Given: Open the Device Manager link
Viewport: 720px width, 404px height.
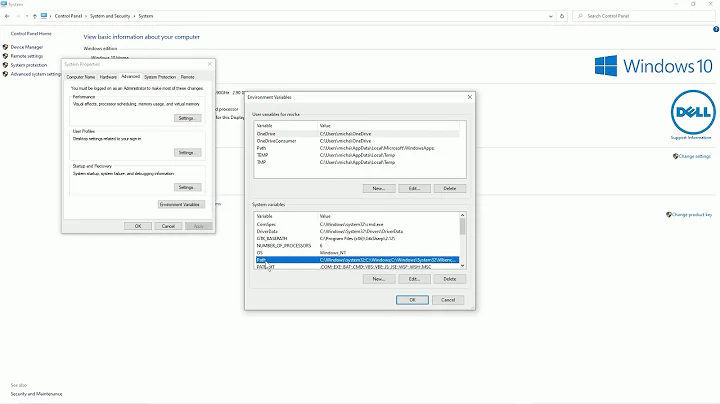Looking at the screenshot, I should (27, 47).
